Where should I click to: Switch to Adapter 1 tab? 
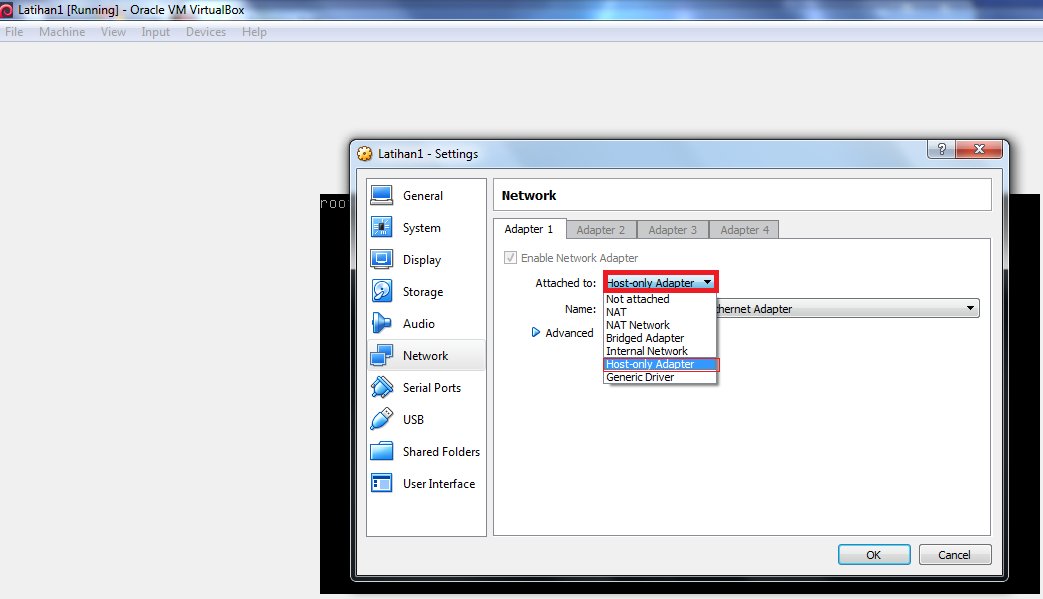[529, 229]
